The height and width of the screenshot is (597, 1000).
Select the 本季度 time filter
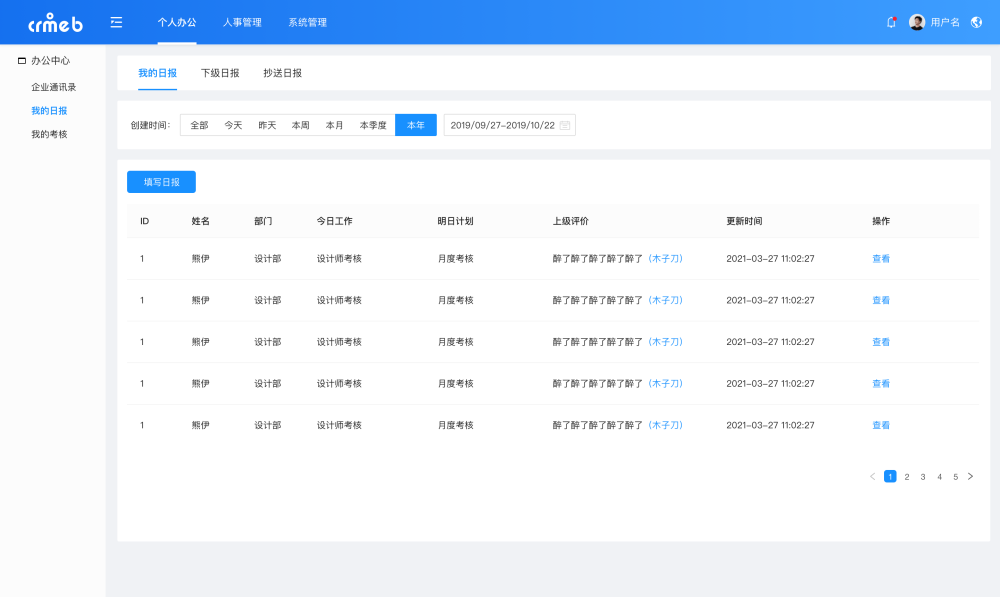pyautogui.click(x=373, y=125)
